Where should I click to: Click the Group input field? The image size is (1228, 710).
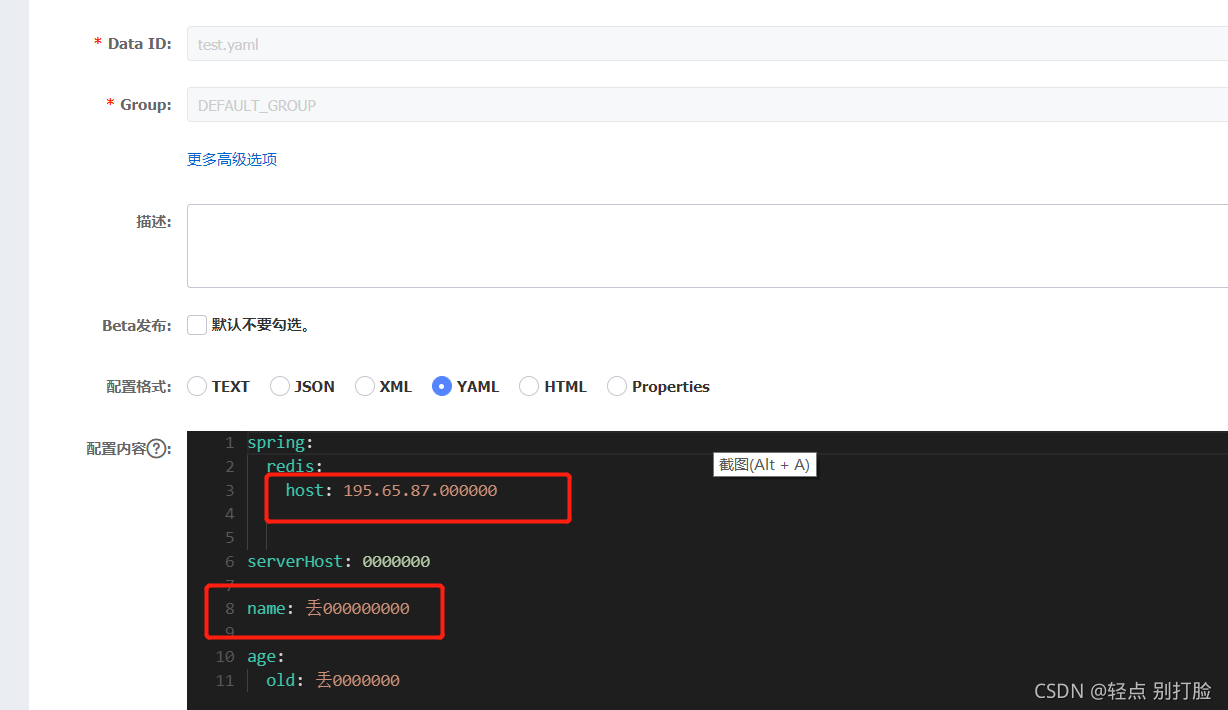[707, 105]
